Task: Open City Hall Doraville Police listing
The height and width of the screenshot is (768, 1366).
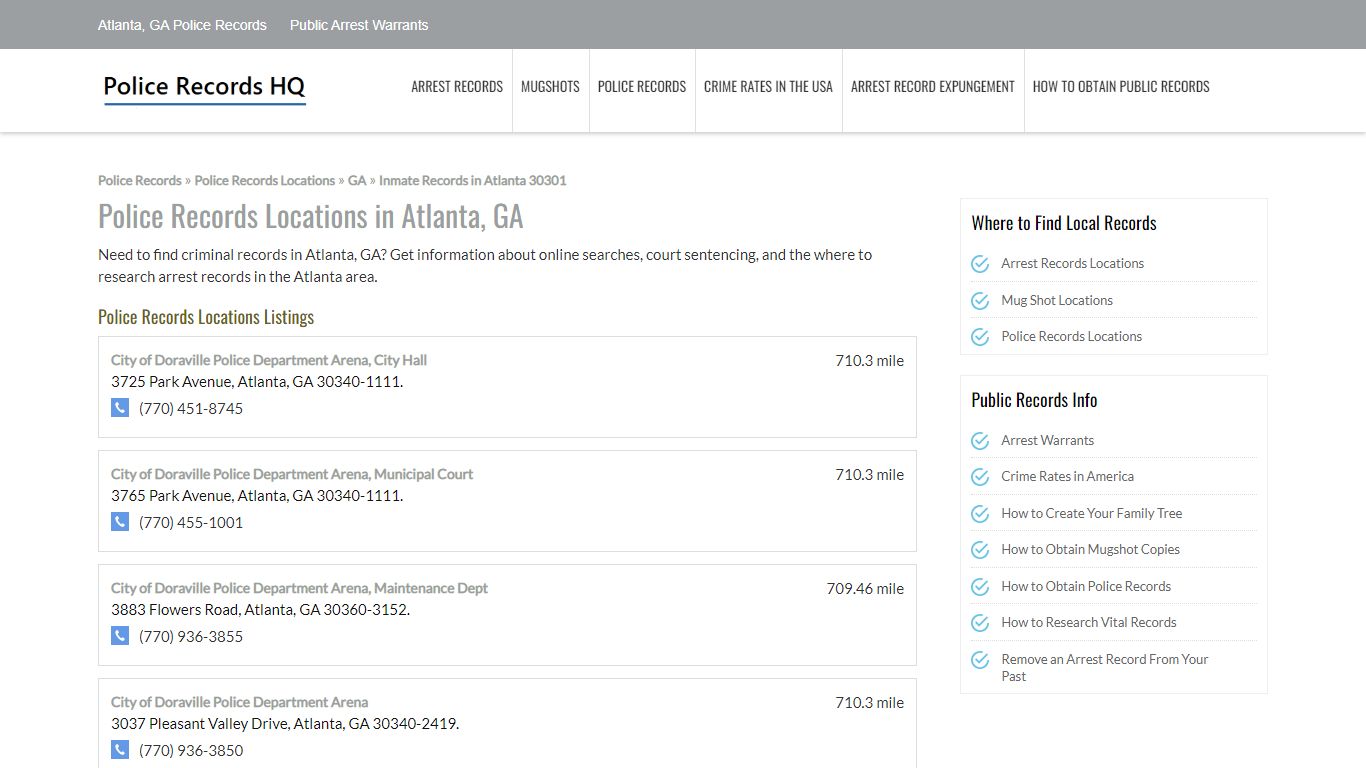Action: point(269,360)
